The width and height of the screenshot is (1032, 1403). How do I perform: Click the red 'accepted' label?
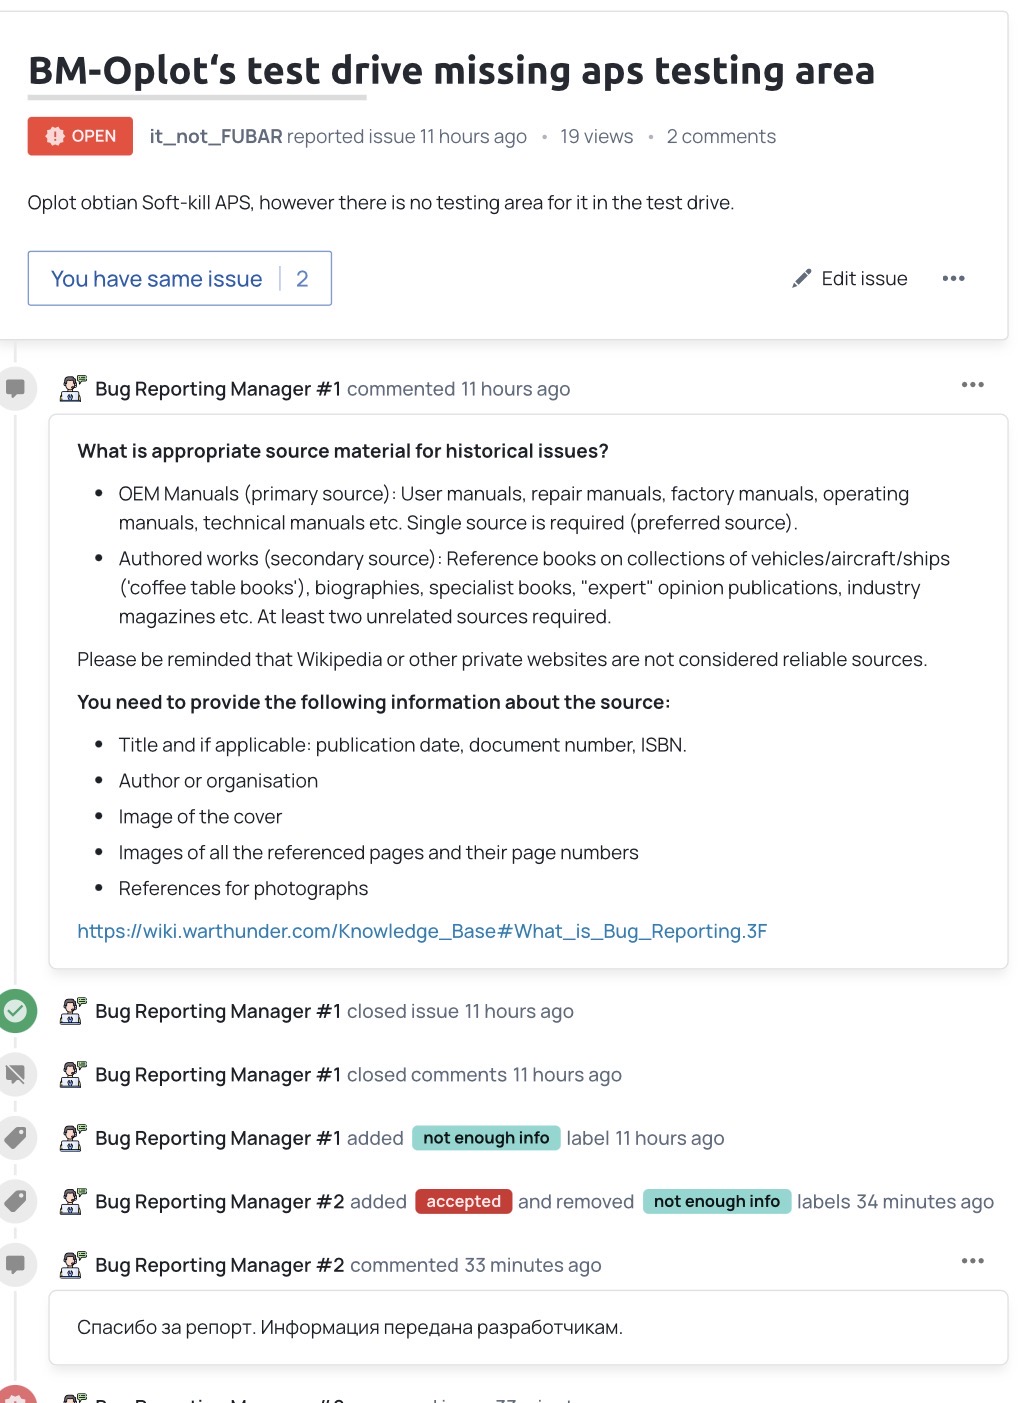[463, 1201]
